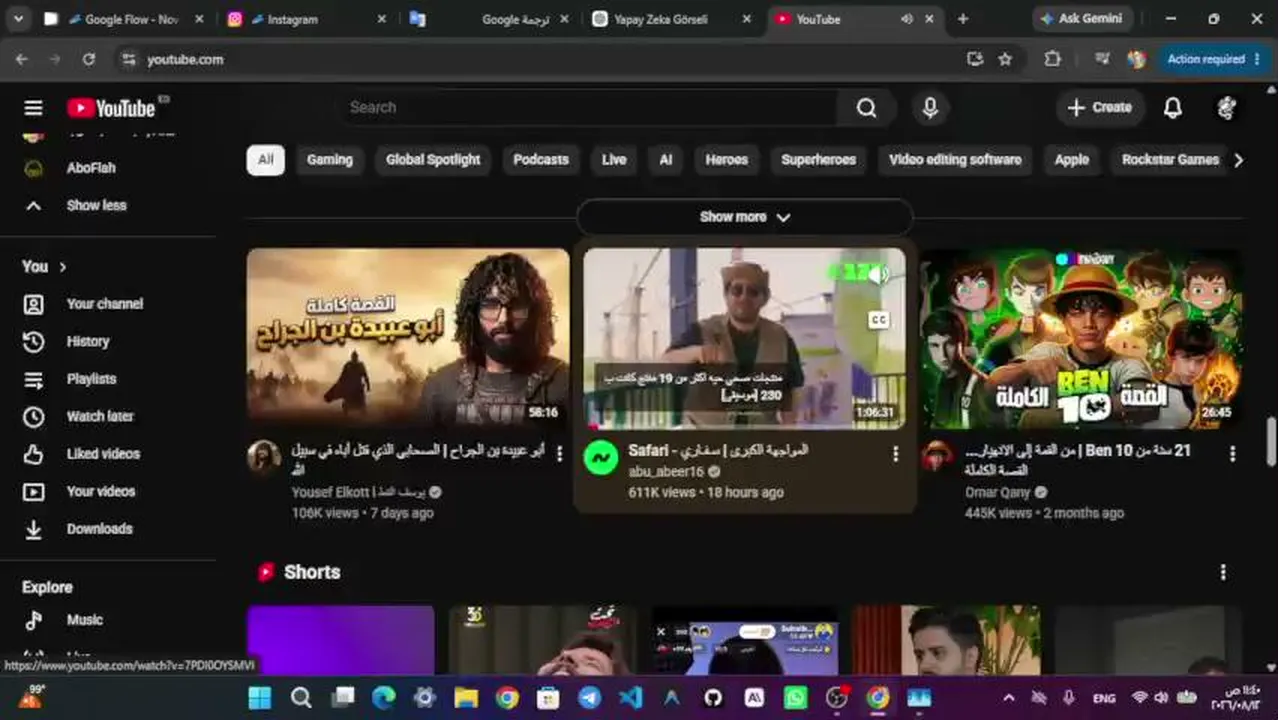
Task: Click the Shorts section heading
Action: (312, 572)
